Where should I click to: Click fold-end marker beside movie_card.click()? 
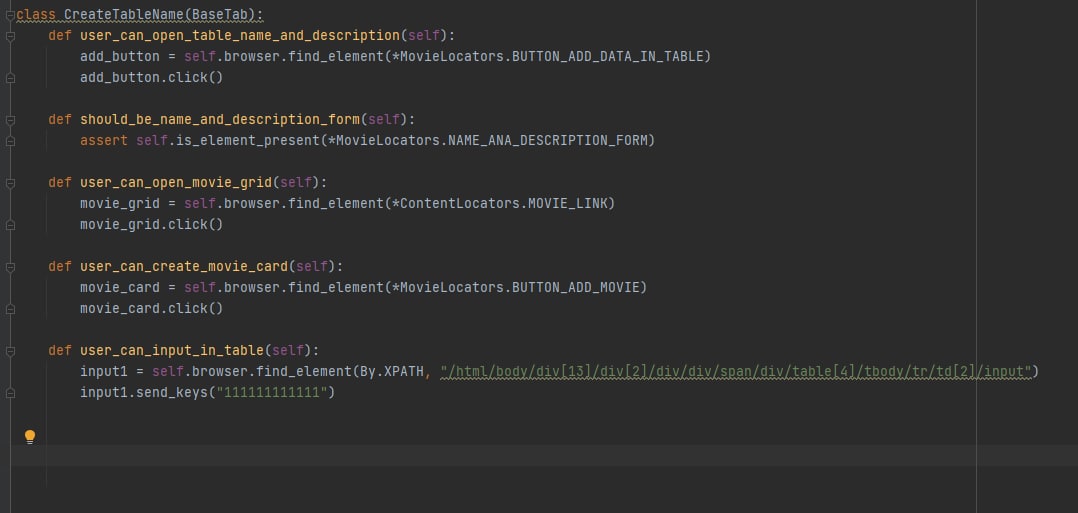click(x=10, y=309)
